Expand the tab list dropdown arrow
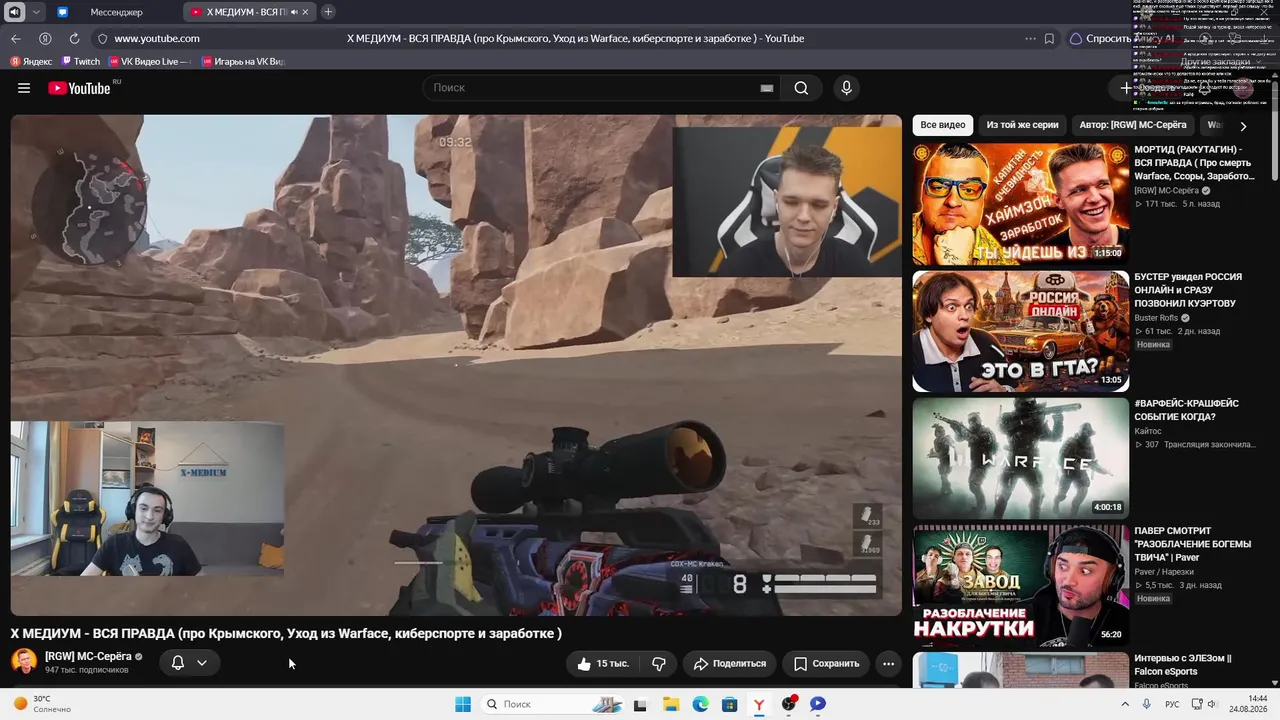Image resolution: width=1280 pixels, height=720 pixels. click(36, 12)
